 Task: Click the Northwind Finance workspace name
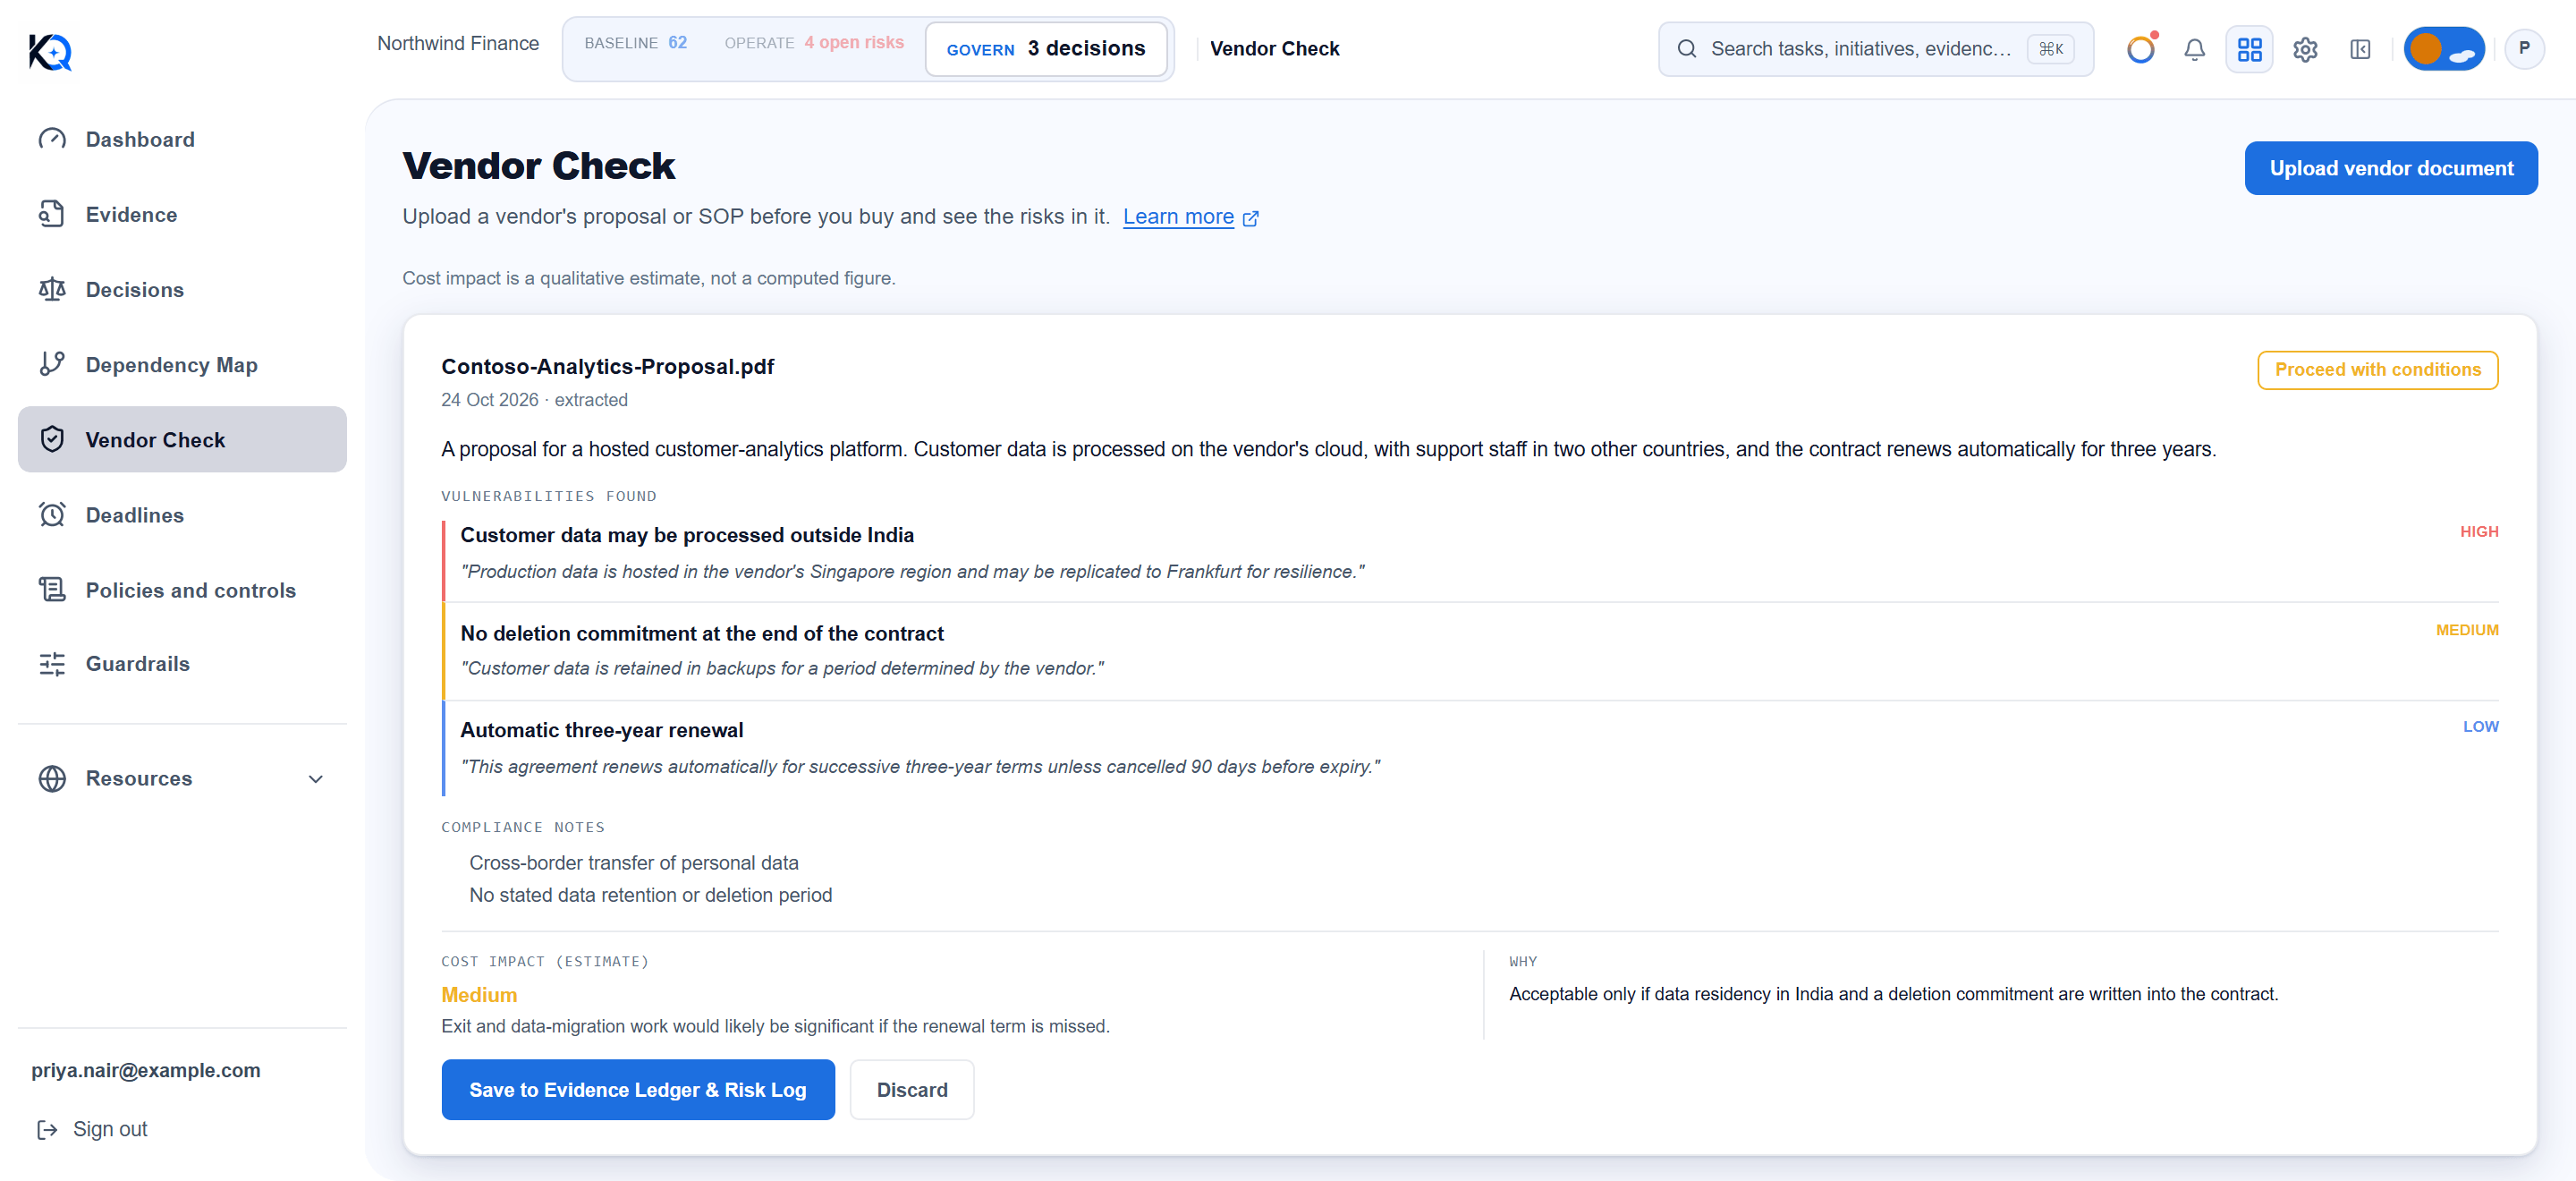tap(458, 43)
